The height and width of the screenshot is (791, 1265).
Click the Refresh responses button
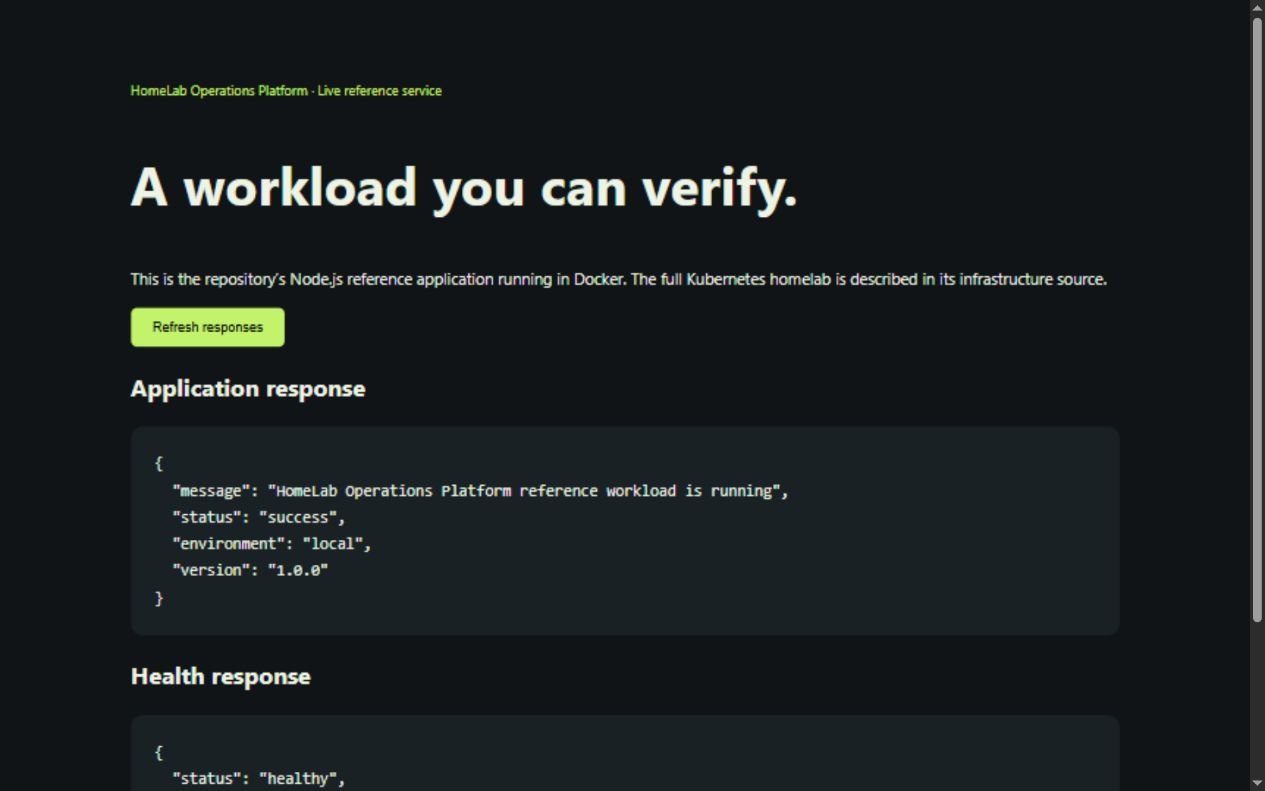coord(207,327)
